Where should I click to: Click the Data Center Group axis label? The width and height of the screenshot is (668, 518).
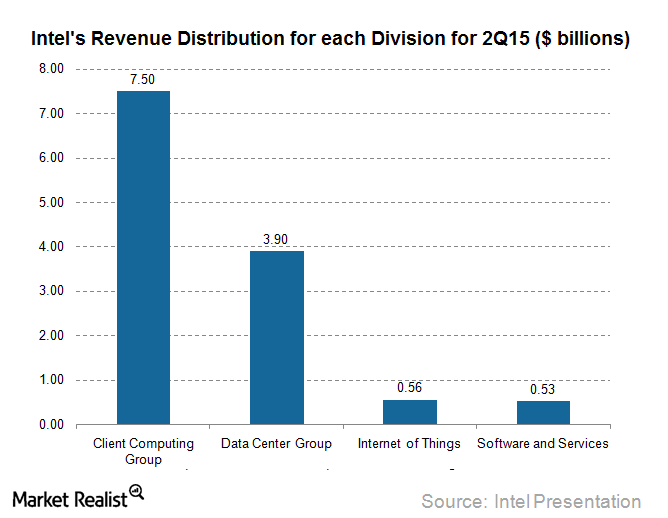pyautogui.click(x=276, y=443)
